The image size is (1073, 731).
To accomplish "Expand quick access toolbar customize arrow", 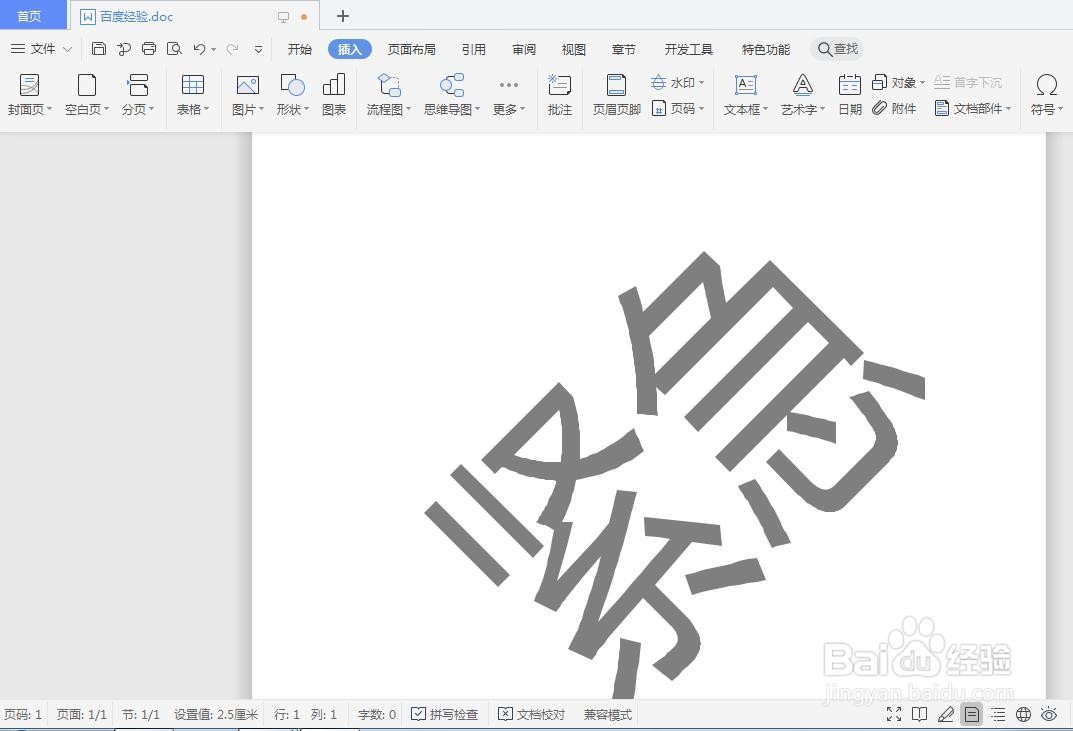I will pos(258,49).
